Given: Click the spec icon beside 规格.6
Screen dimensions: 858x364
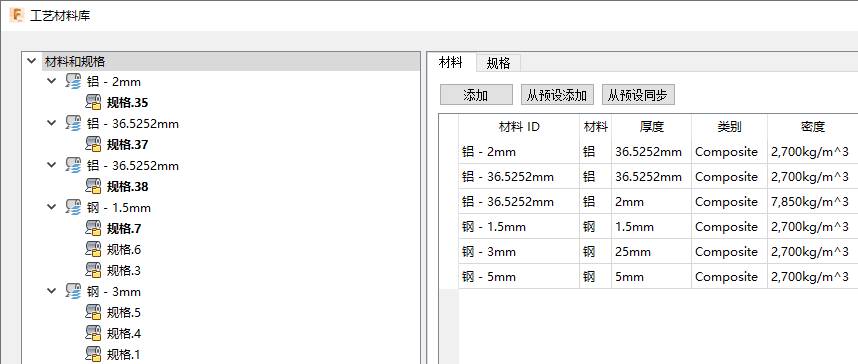Looking at the screenshot, I should coord(94,250).
